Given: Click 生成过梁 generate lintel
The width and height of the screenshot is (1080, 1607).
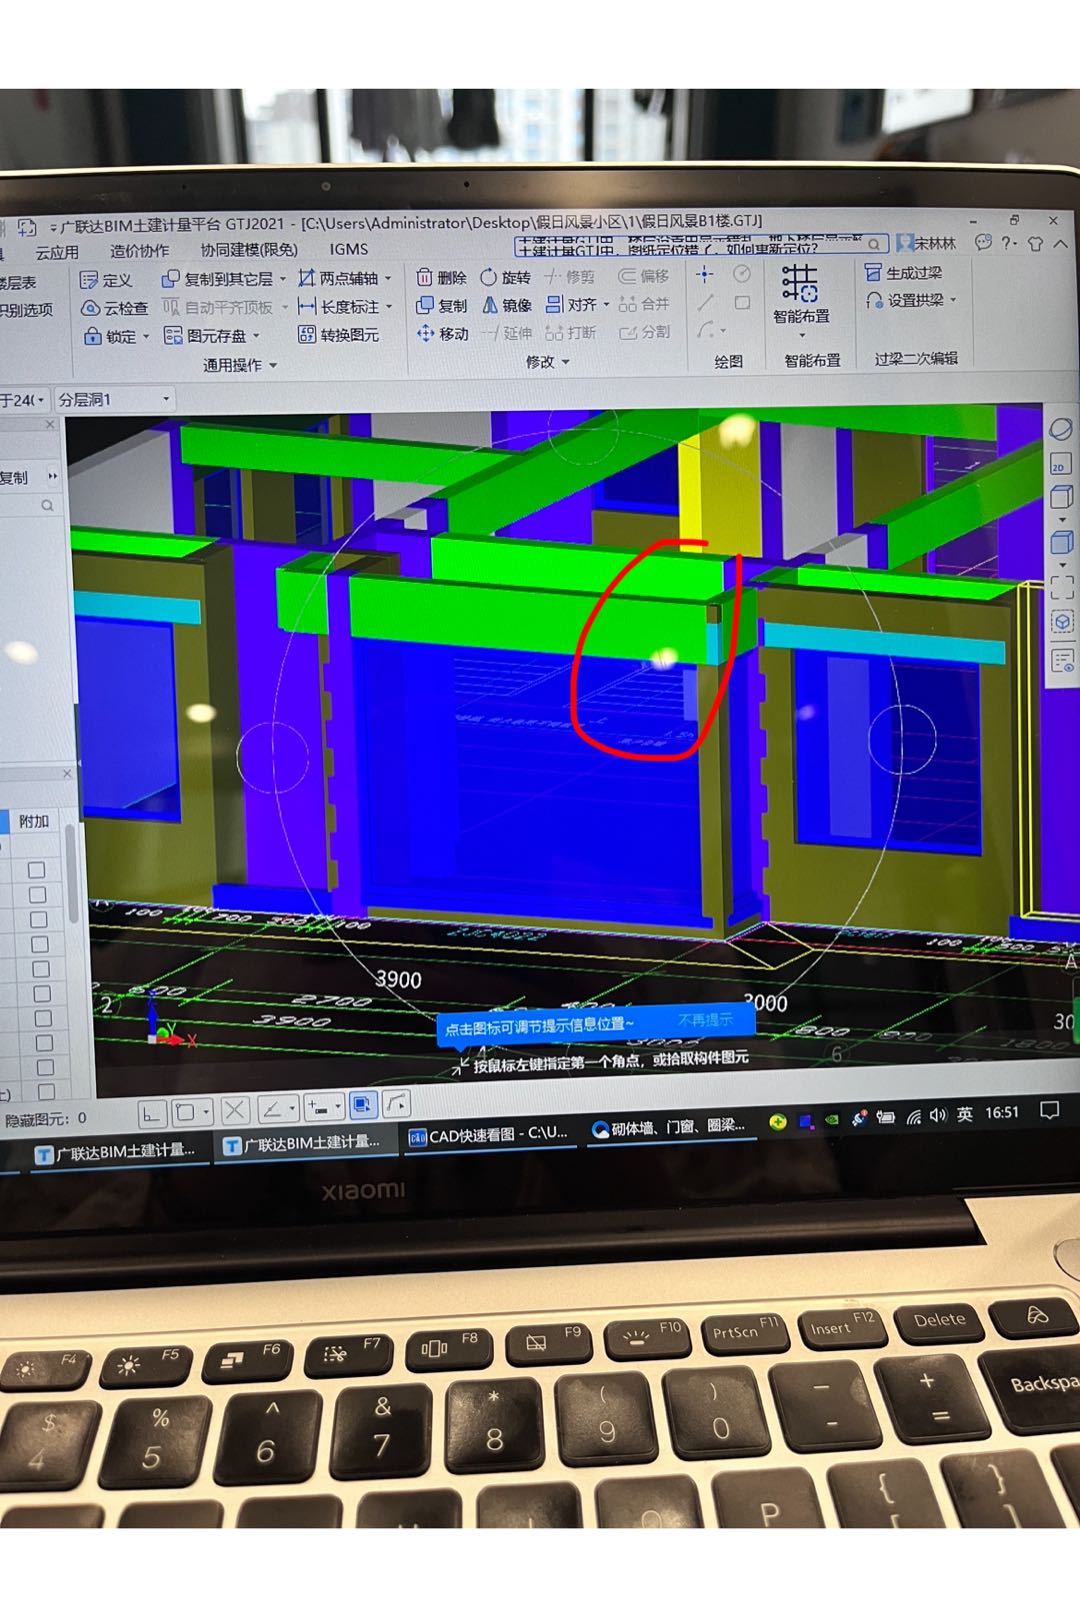Looking at the screenshot, I should tap(903, 273).
